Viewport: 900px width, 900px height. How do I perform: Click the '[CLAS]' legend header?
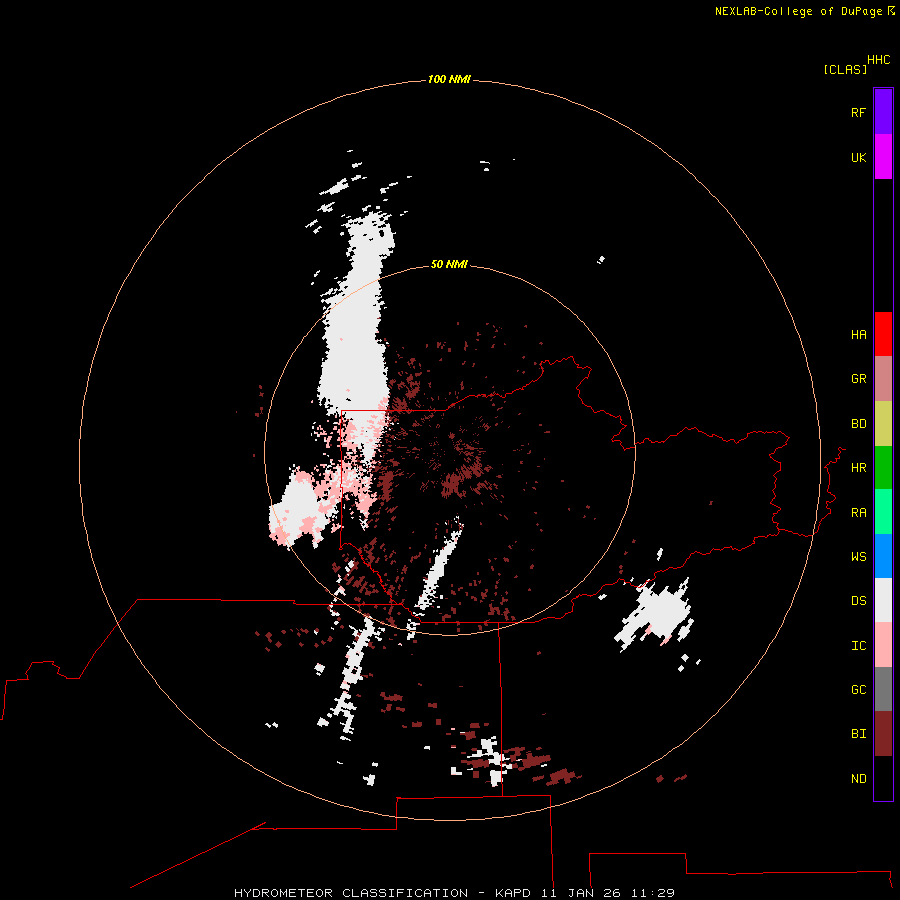coord(845,69)
